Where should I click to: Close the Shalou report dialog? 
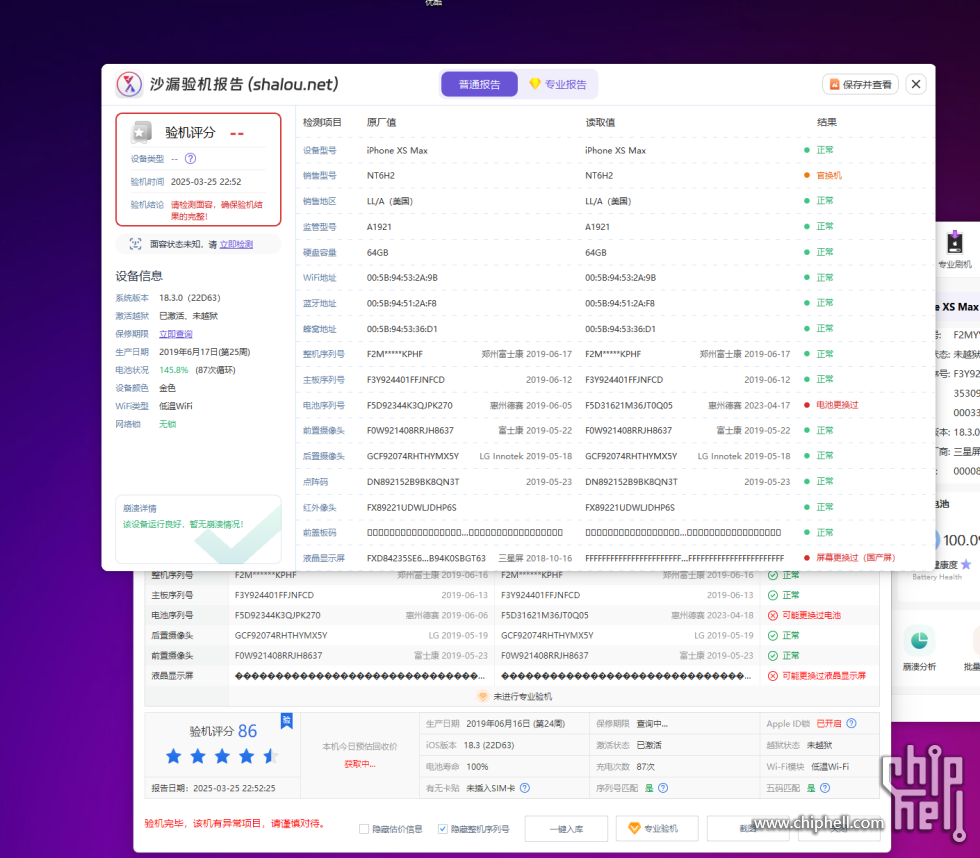916,84
